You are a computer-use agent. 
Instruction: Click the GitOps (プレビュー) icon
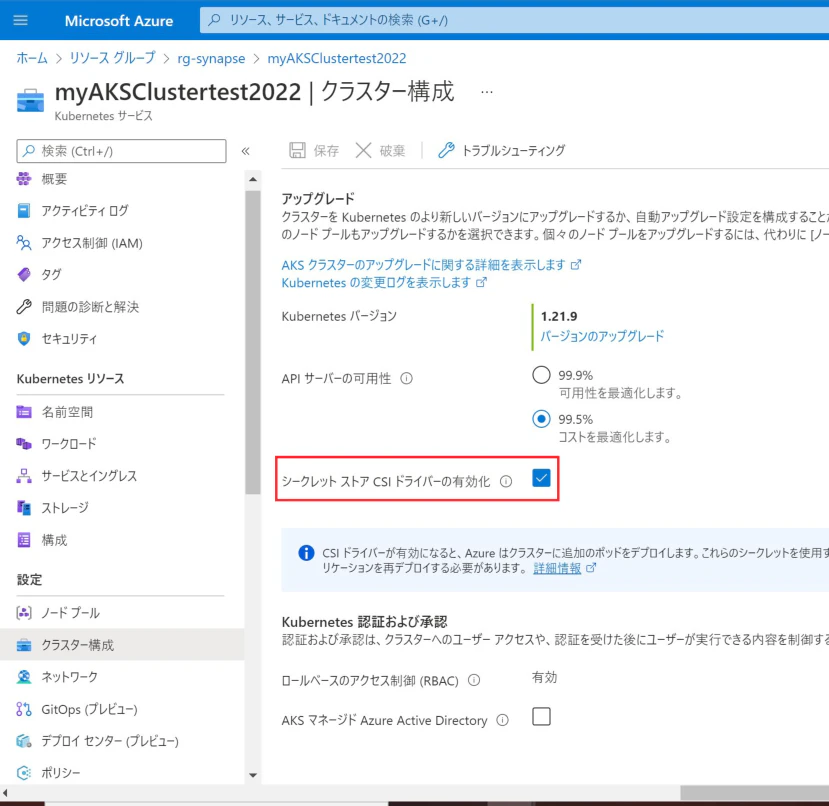[24, 709]
